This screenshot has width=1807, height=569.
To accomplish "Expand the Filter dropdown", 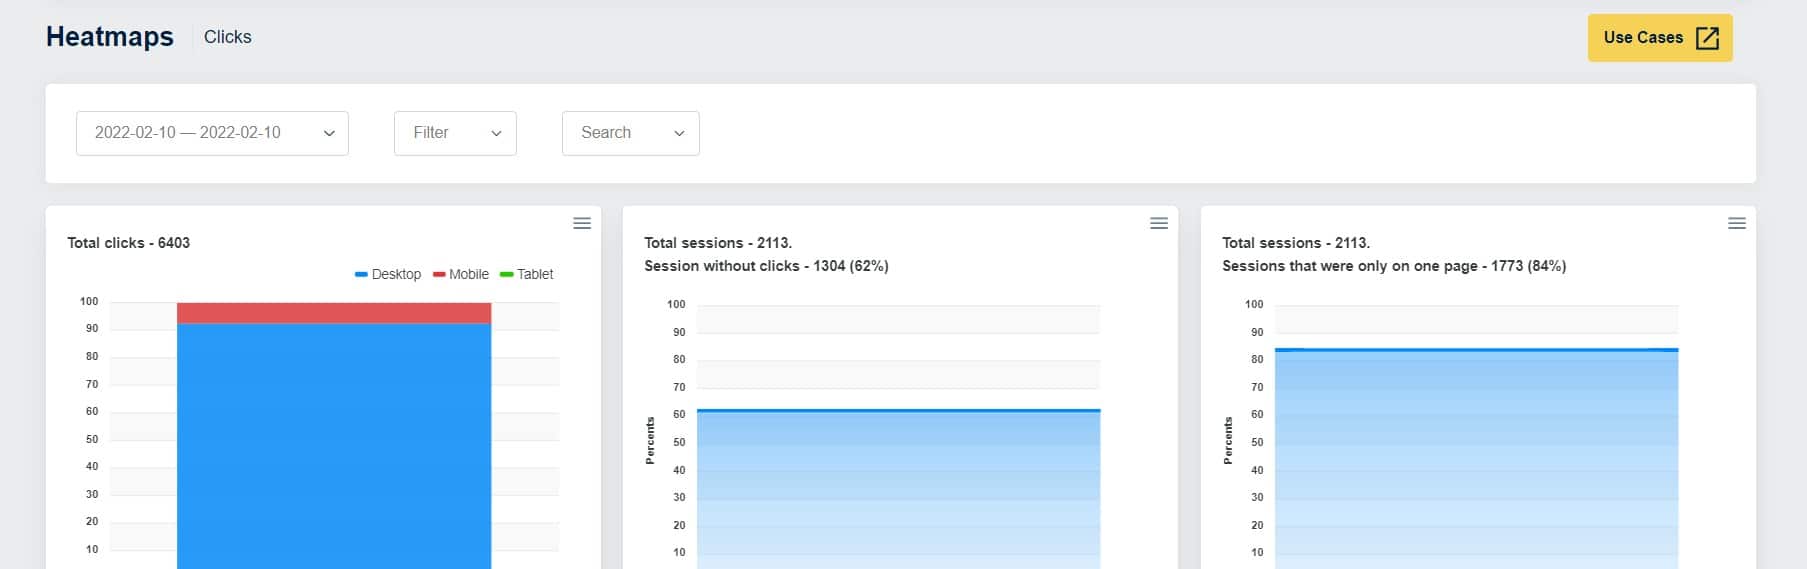I will [x=455, y=133].
